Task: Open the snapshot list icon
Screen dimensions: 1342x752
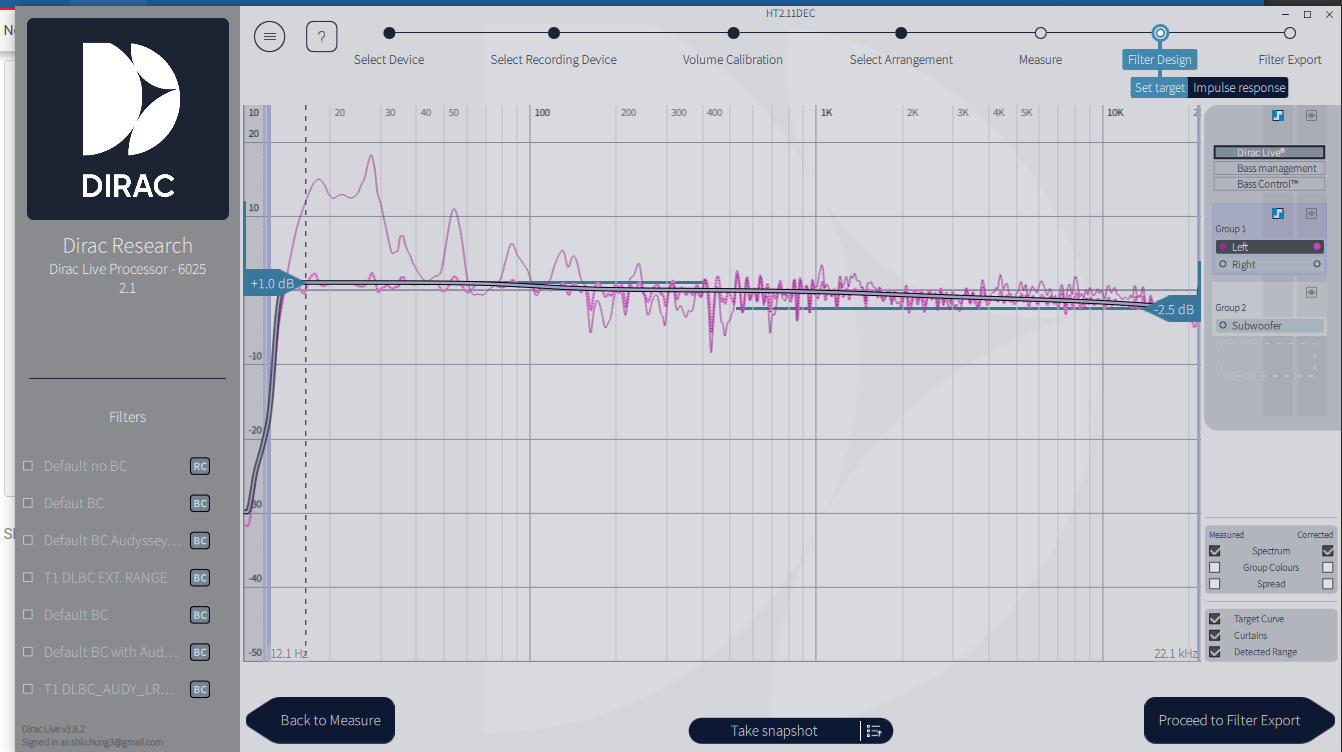Action: coord(874,731)
